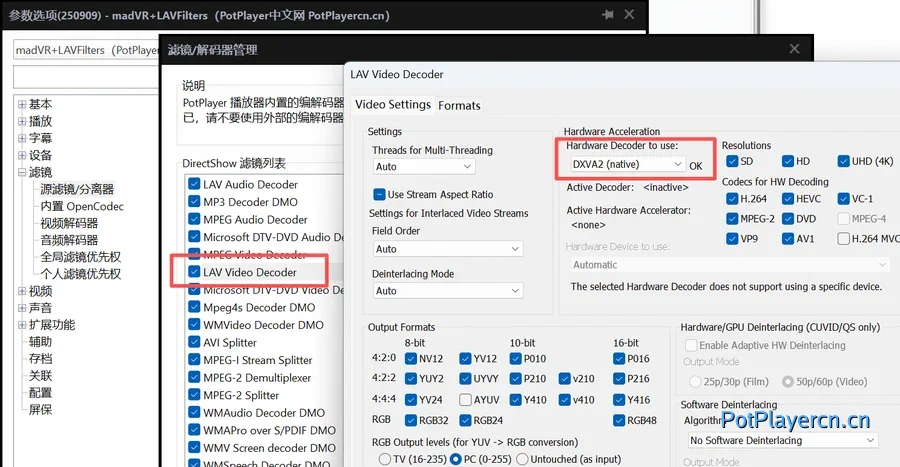Open 音频解码器 settings page

[69, 240]
